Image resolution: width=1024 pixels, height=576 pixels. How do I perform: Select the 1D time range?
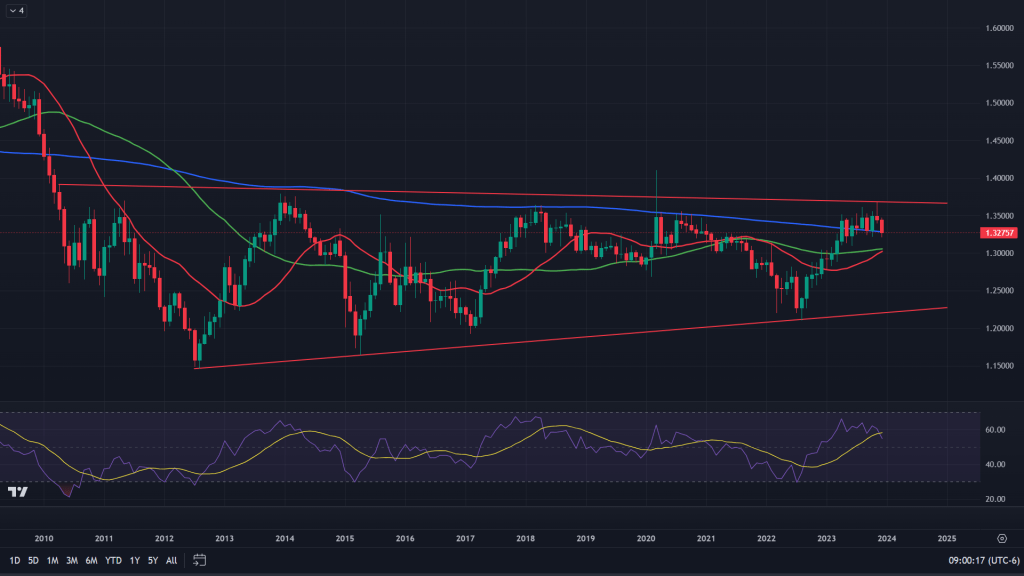(14, 560)
